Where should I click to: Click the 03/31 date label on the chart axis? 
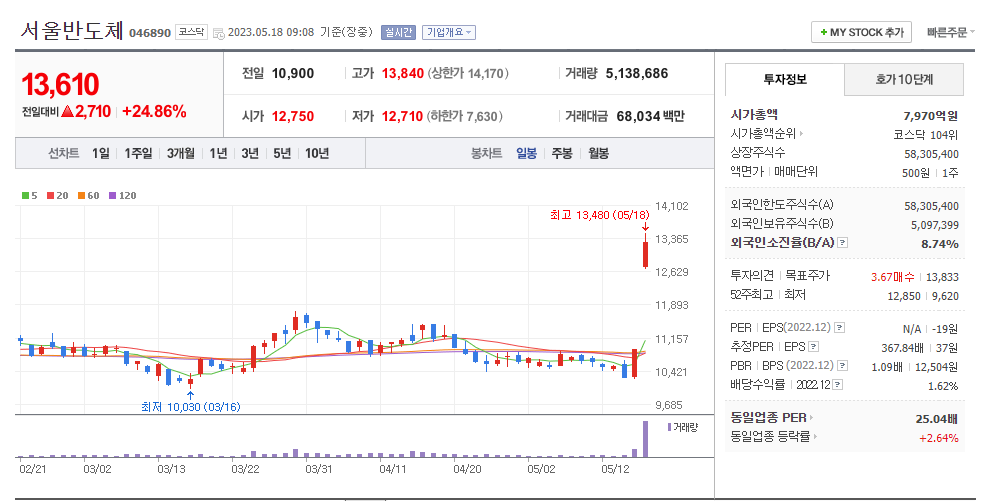(318, 469)
